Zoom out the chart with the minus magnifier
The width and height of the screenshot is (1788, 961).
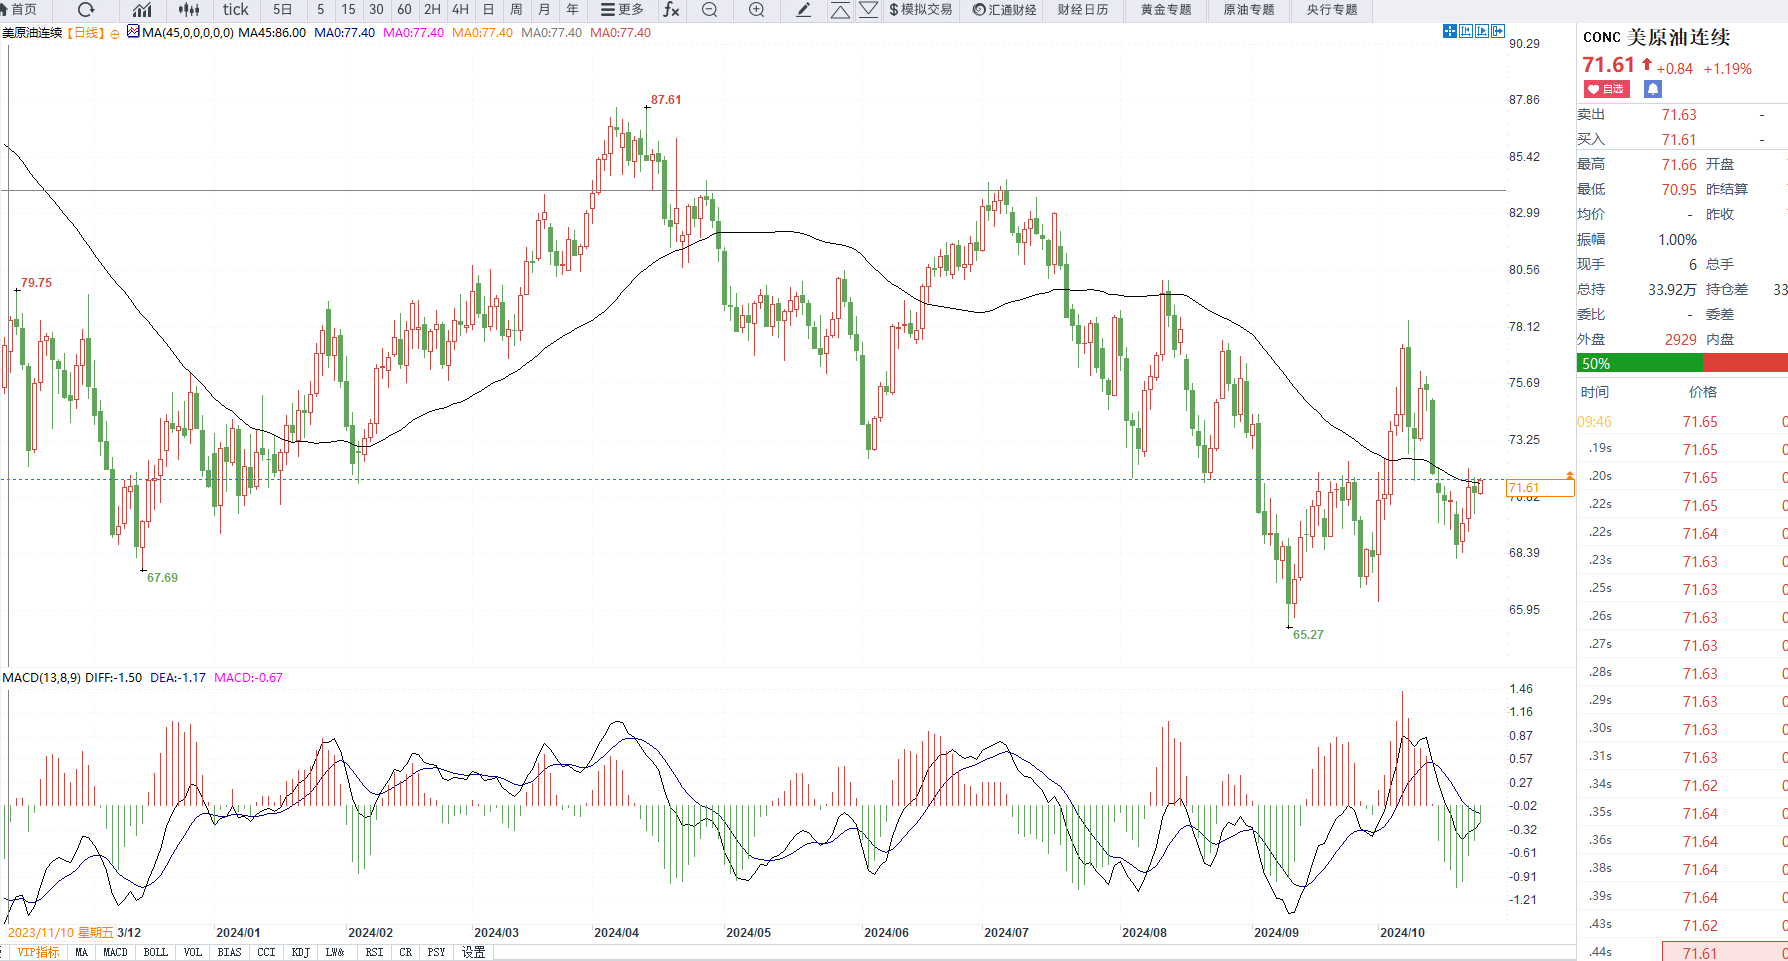709,10
